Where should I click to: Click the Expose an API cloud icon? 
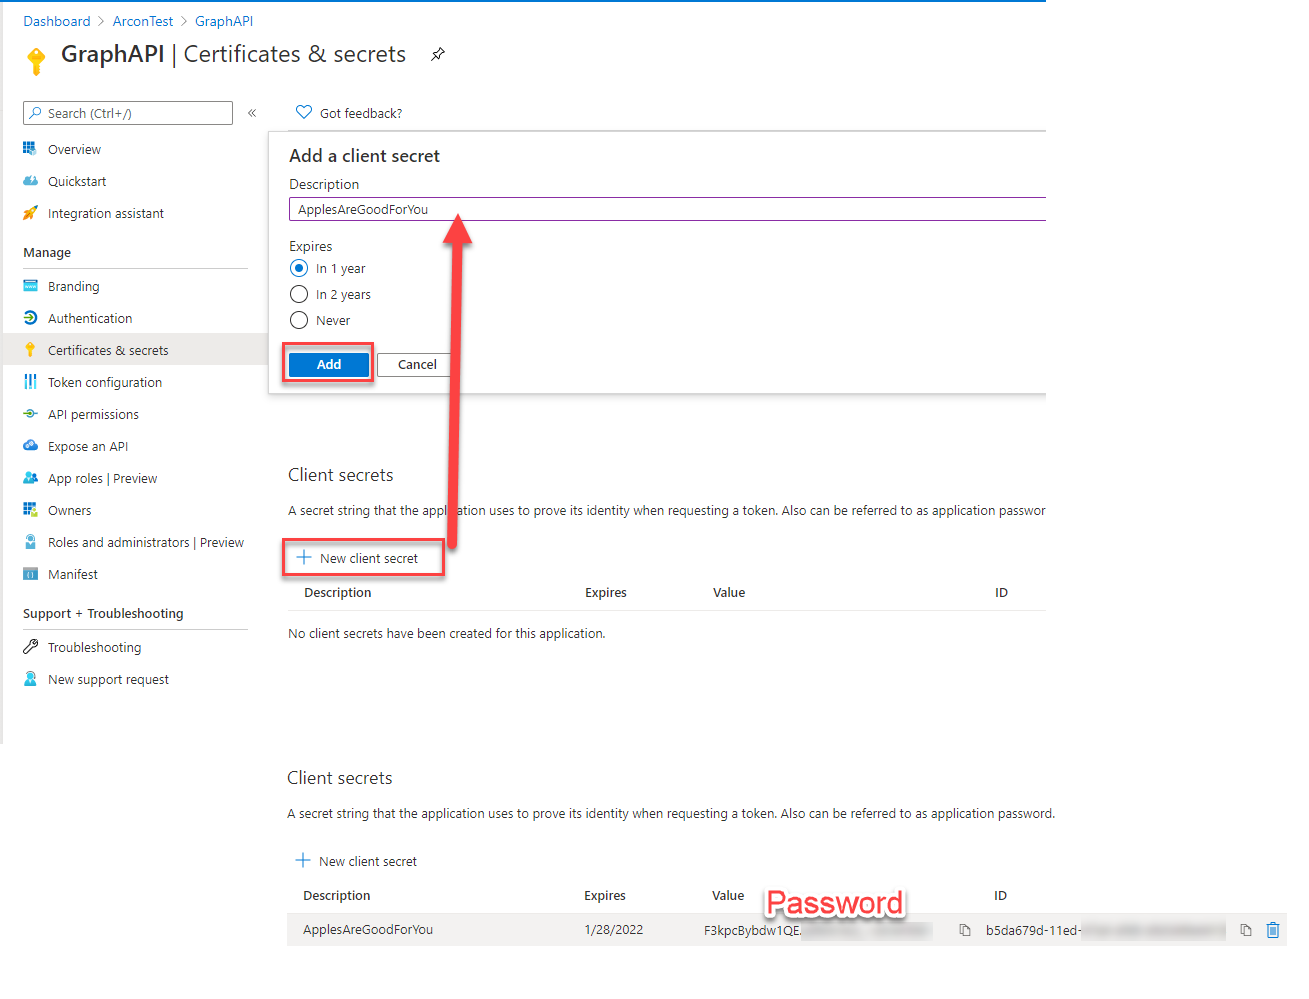[30, 446]
